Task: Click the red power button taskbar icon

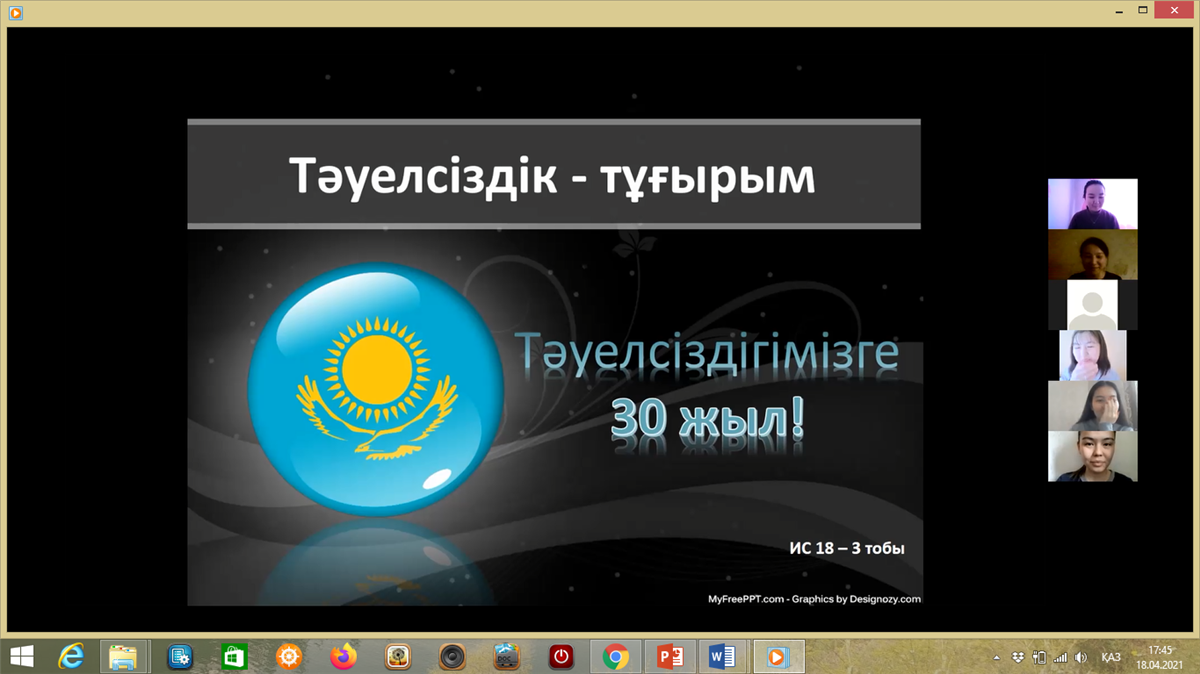Action: pos(561,657)
